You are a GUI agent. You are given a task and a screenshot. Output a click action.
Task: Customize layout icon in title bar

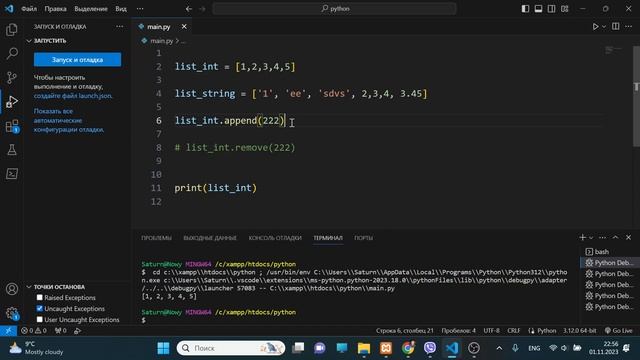564,9
